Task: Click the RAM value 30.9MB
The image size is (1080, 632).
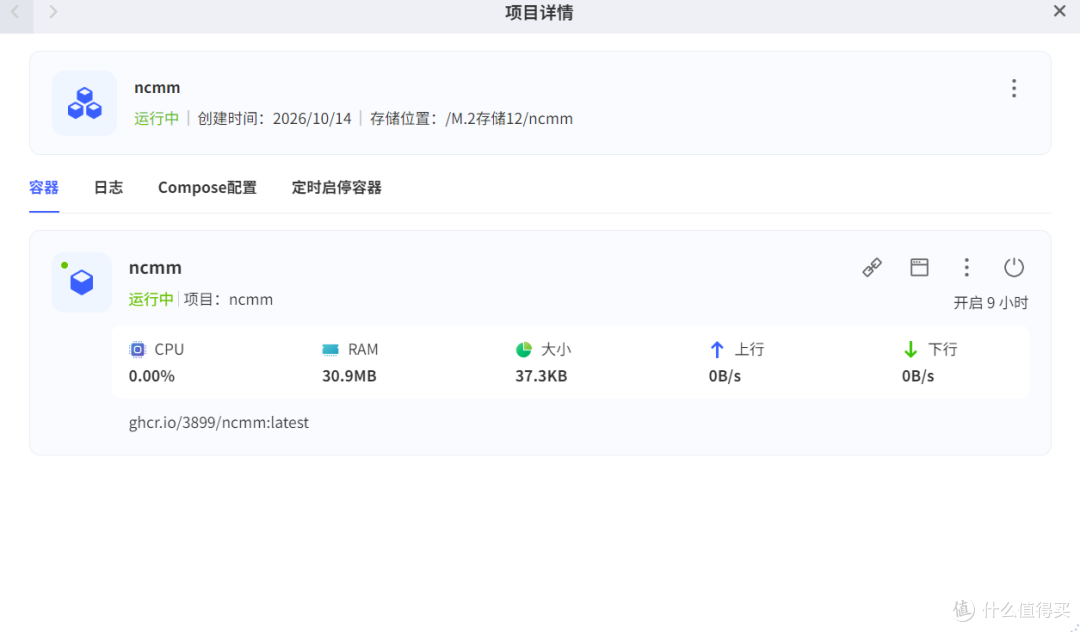Action: click(349, 376)
